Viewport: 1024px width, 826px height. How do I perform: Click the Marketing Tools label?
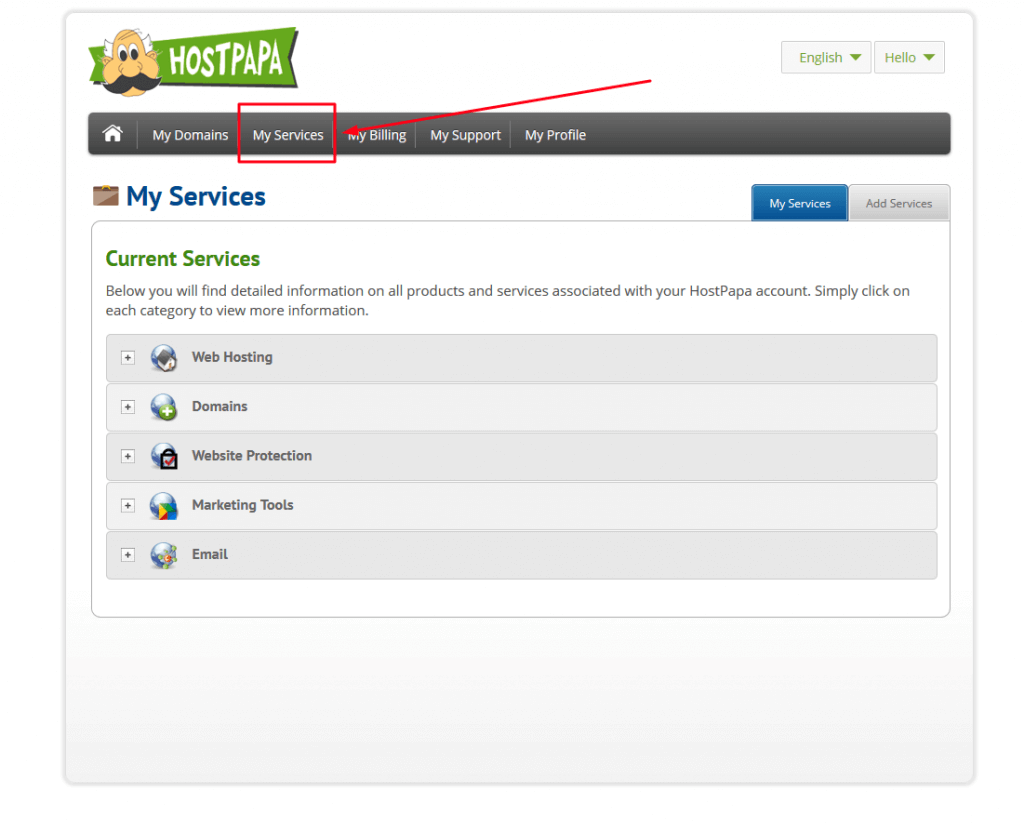(242, 505)
